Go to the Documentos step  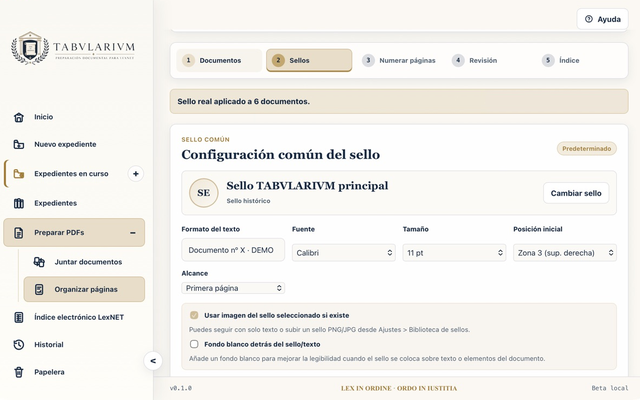219,60
